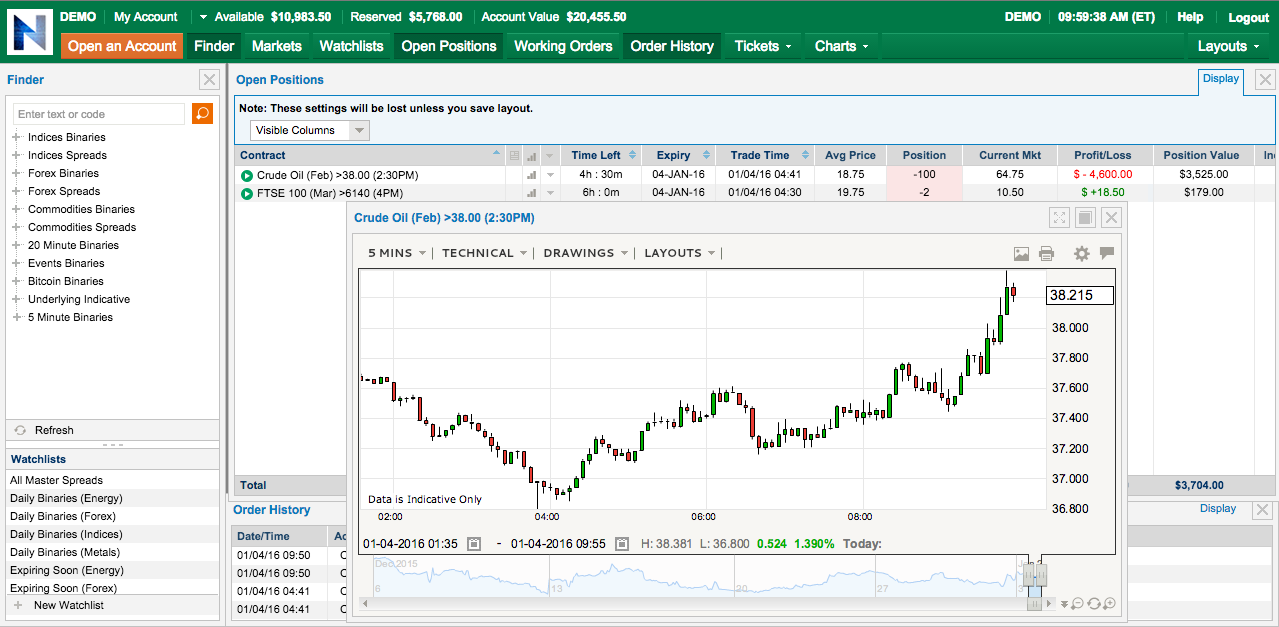Switch to the Working Orders tab

(562, 46)
